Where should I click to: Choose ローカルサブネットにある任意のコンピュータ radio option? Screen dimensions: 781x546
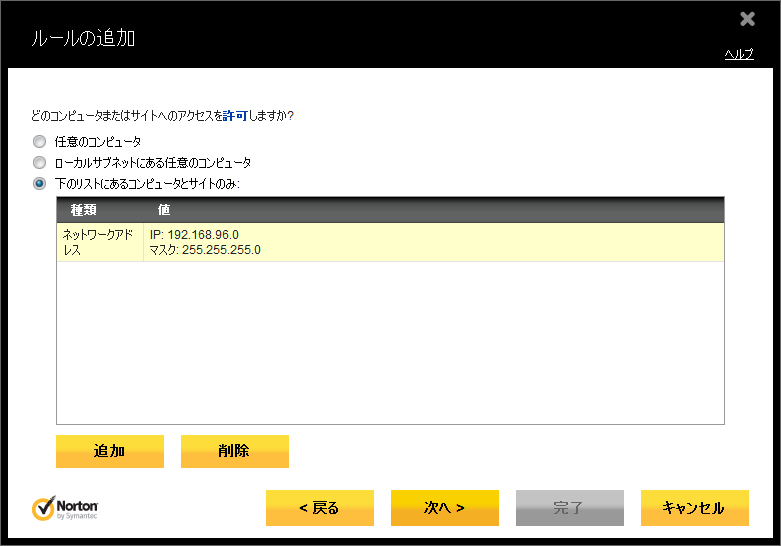point(40,162)
